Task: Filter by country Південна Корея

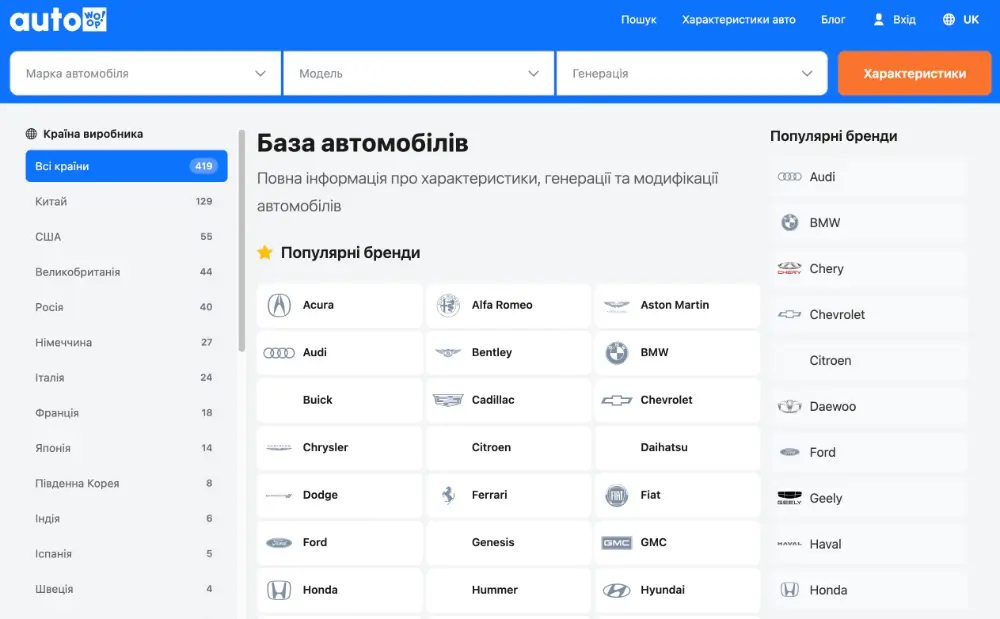Action: pyautogui.click(x=126, y=483)
